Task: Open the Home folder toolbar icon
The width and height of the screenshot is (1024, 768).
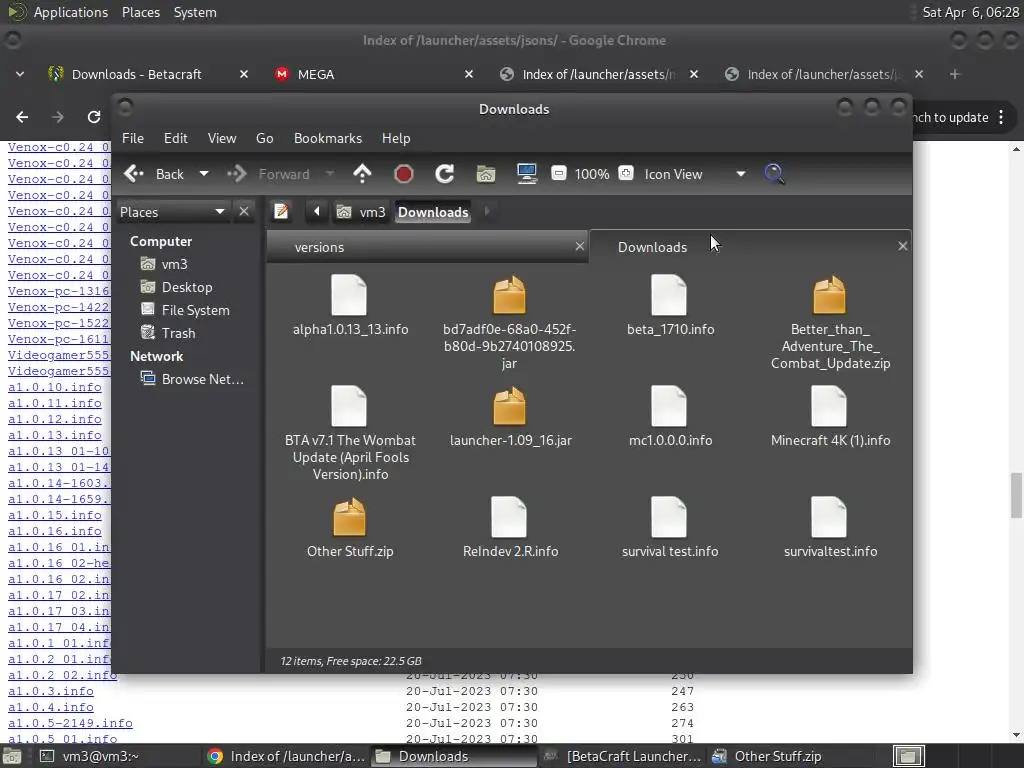Action: click(x=485, y=174)
